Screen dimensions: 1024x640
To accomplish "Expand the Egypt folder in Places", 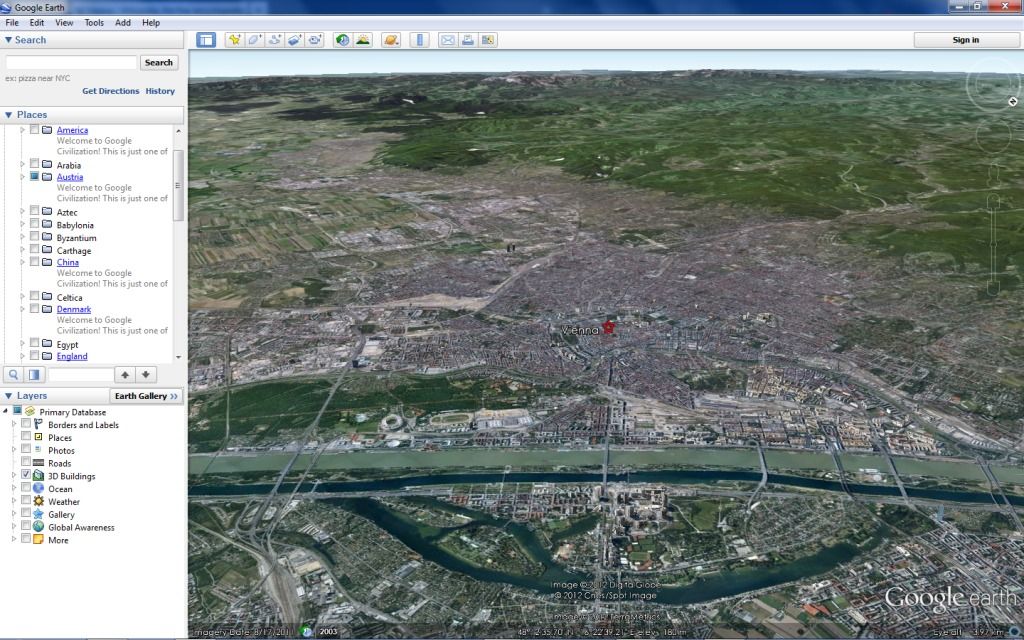I will coord(22,344).
